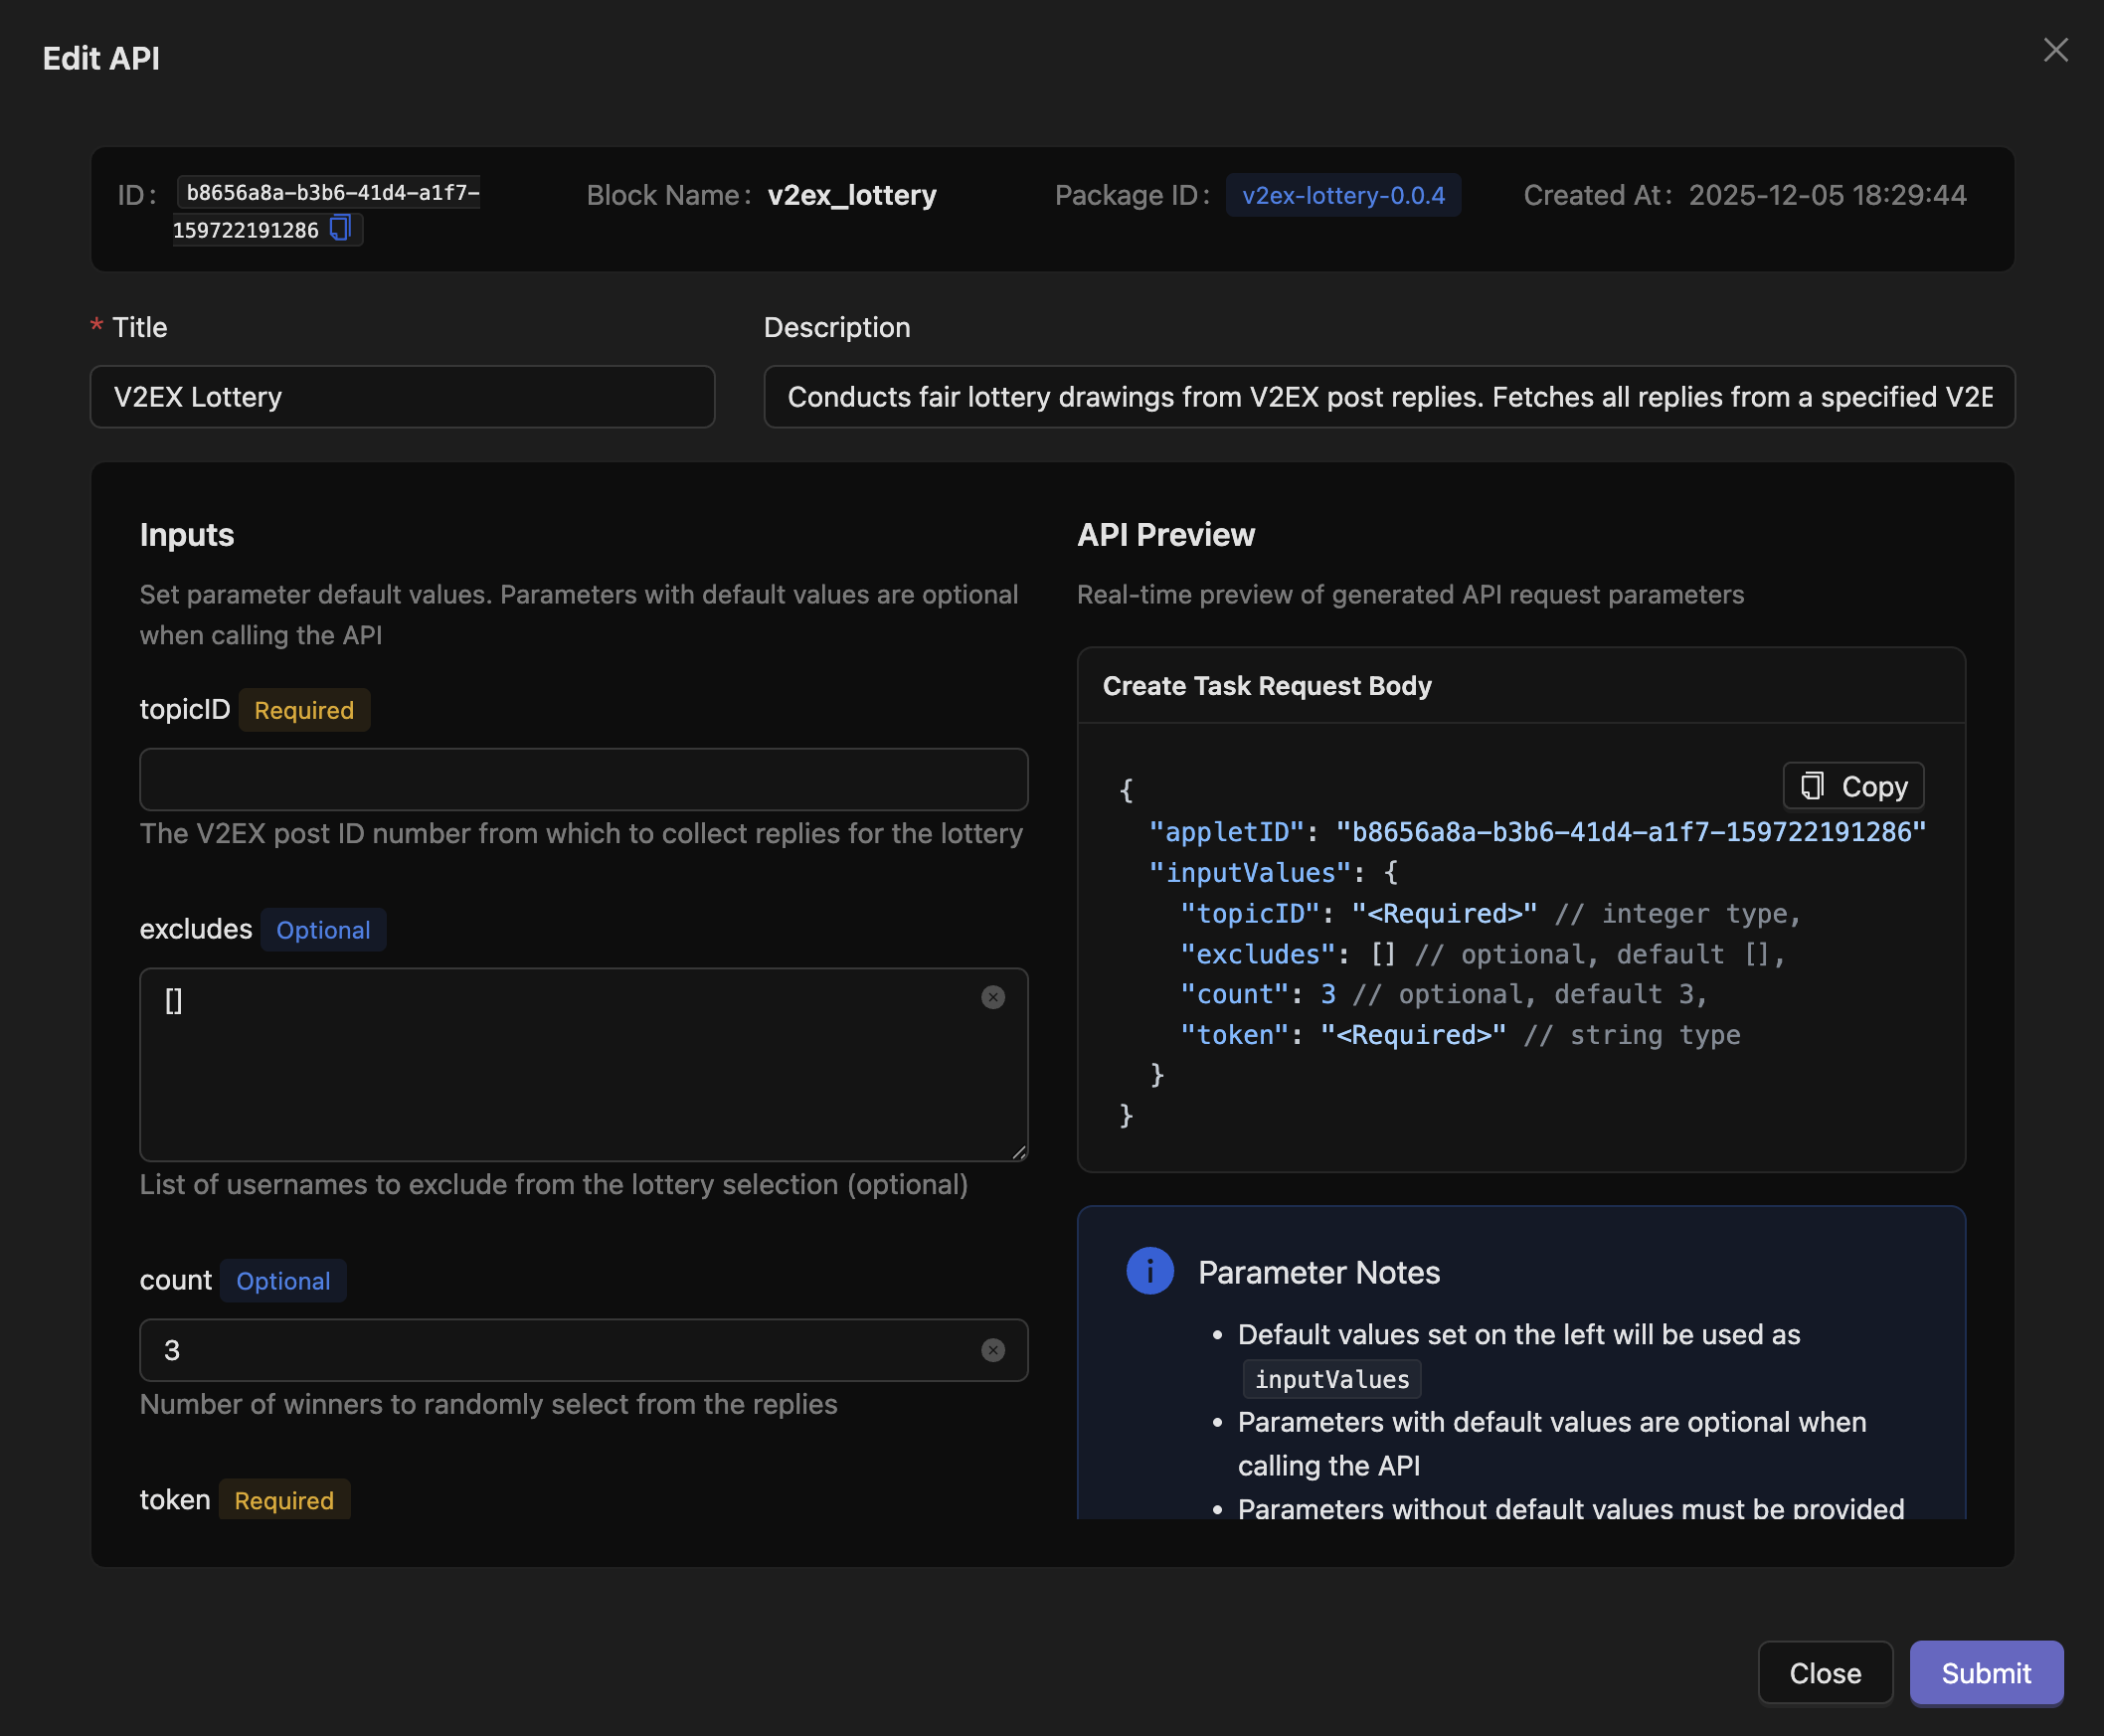The image size is (2104, 1736).
Task: Click the Optional badge next to excludes
Action: [x=322, y=929]
